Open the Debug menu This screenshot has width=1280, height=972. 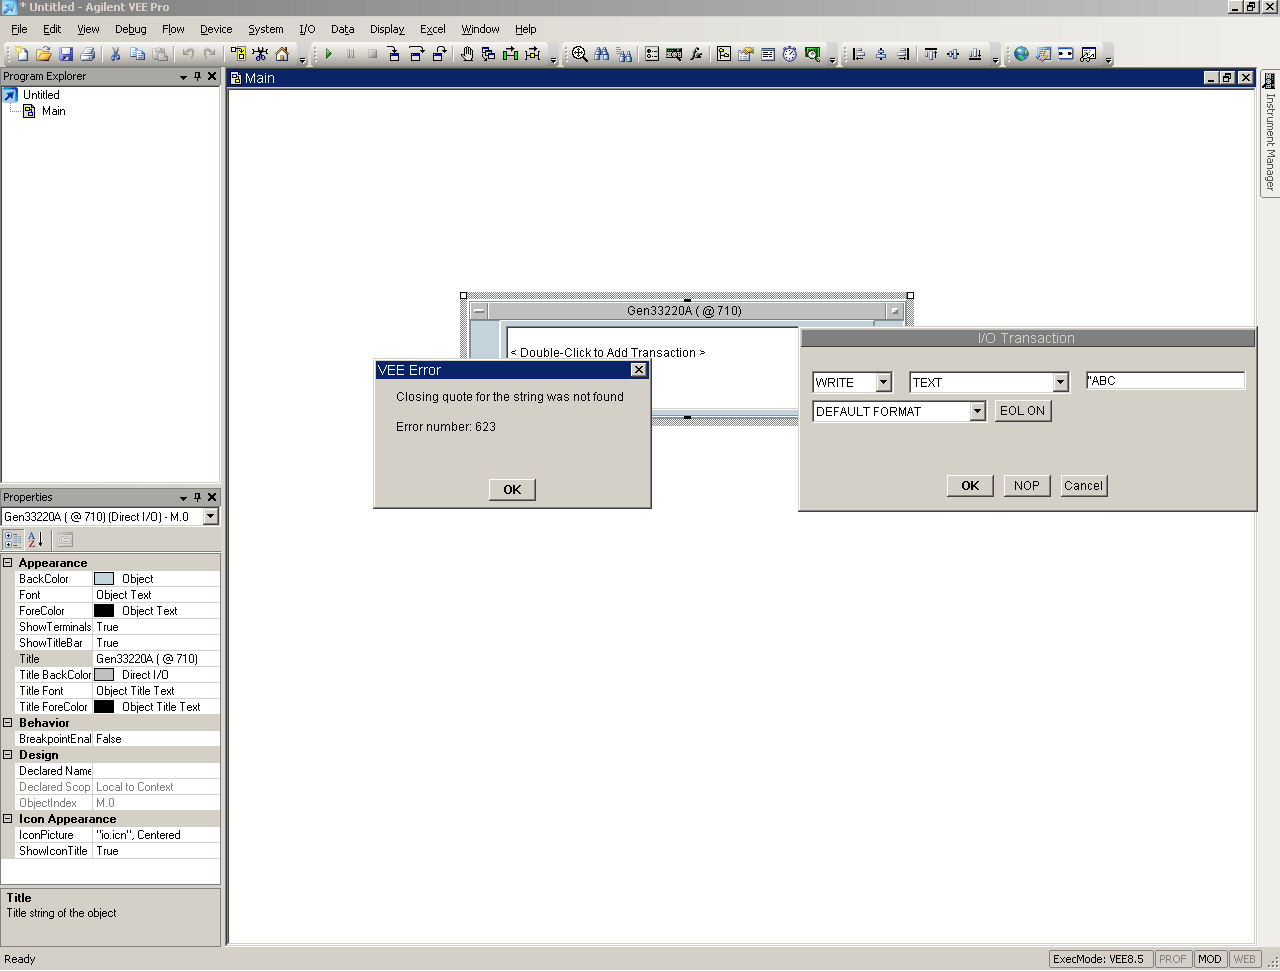pyautogui.click(x=130, y=29)
